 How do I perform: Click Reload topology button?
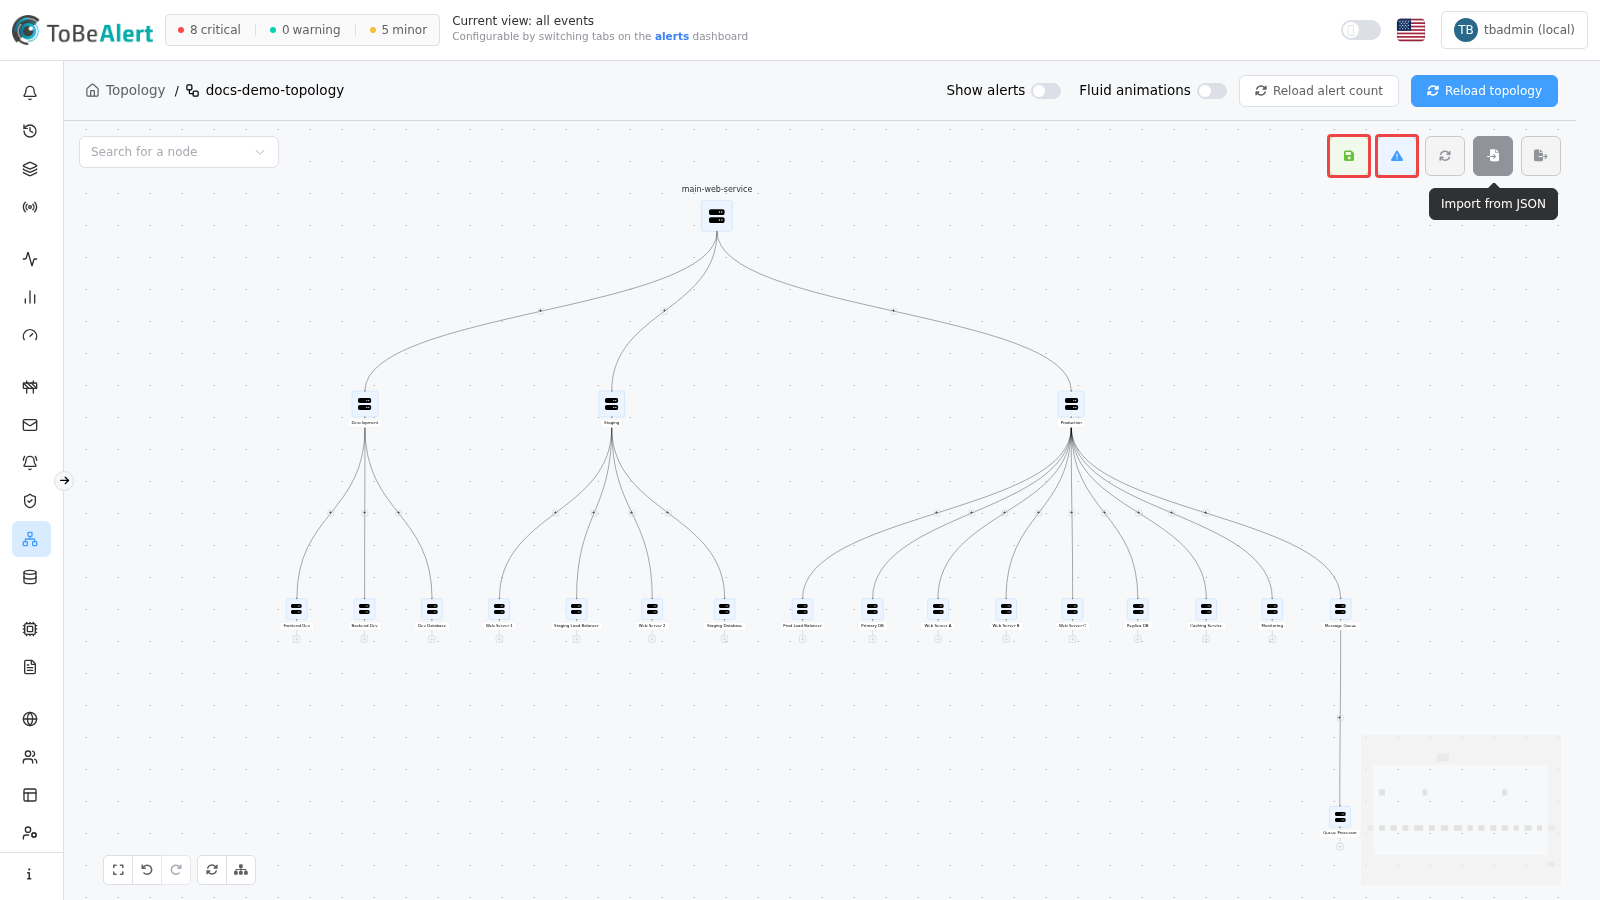(x=1484, y=91)
